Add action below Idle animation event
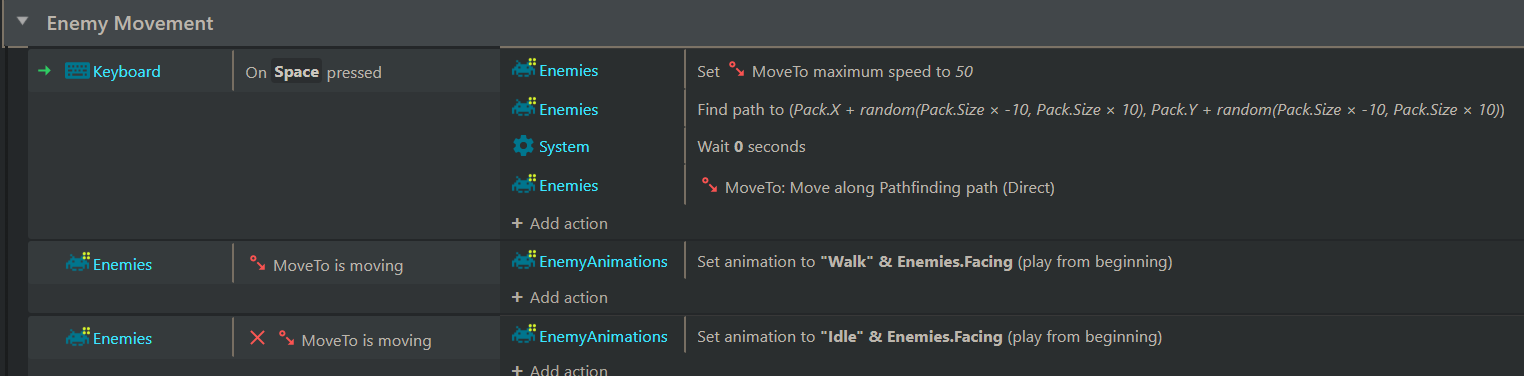Viewport: 1524px width, 376px height. point(560,370)
